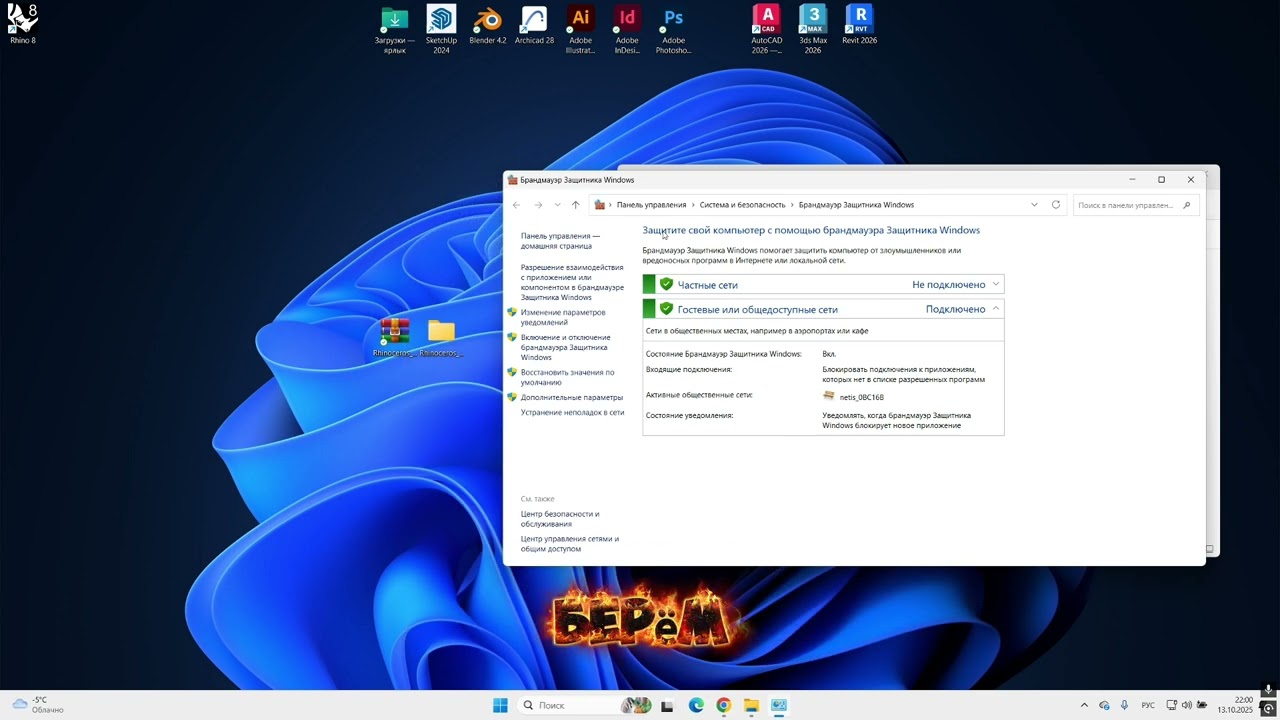The height and width of the screenshot is (720, 1280).
Task: Click the search magnifier icon in Control Panel
Action: tap(1187, 205)
